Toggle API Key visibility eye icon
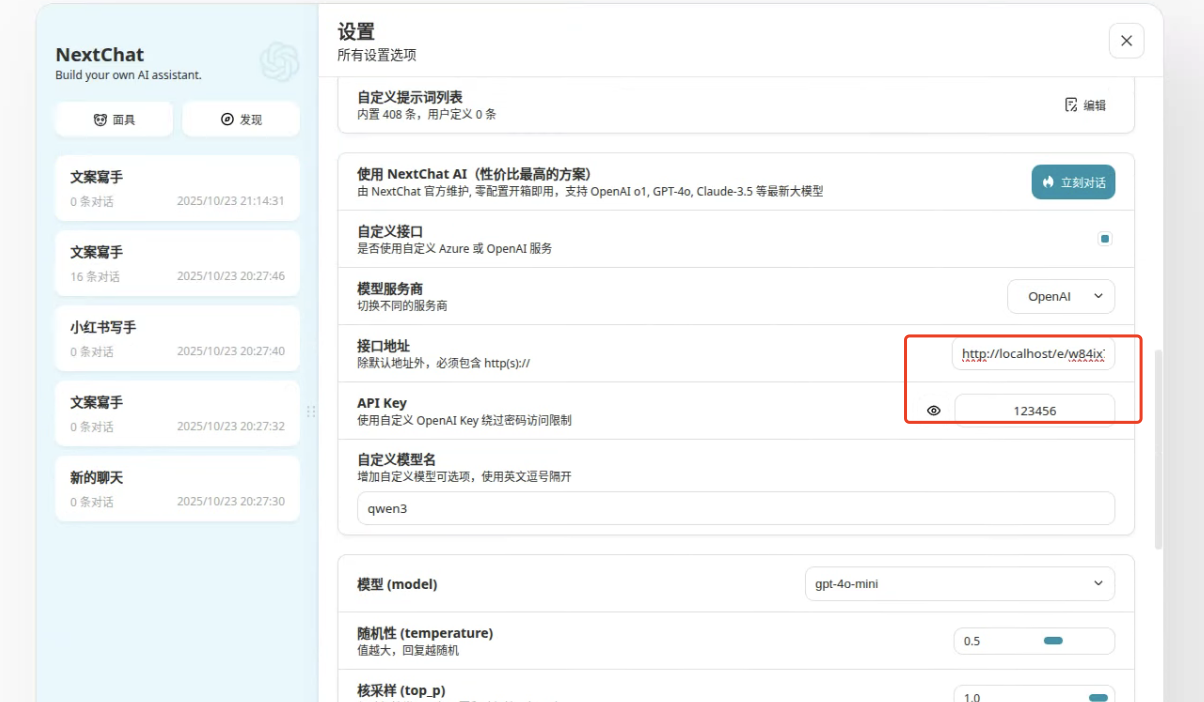 934,410
